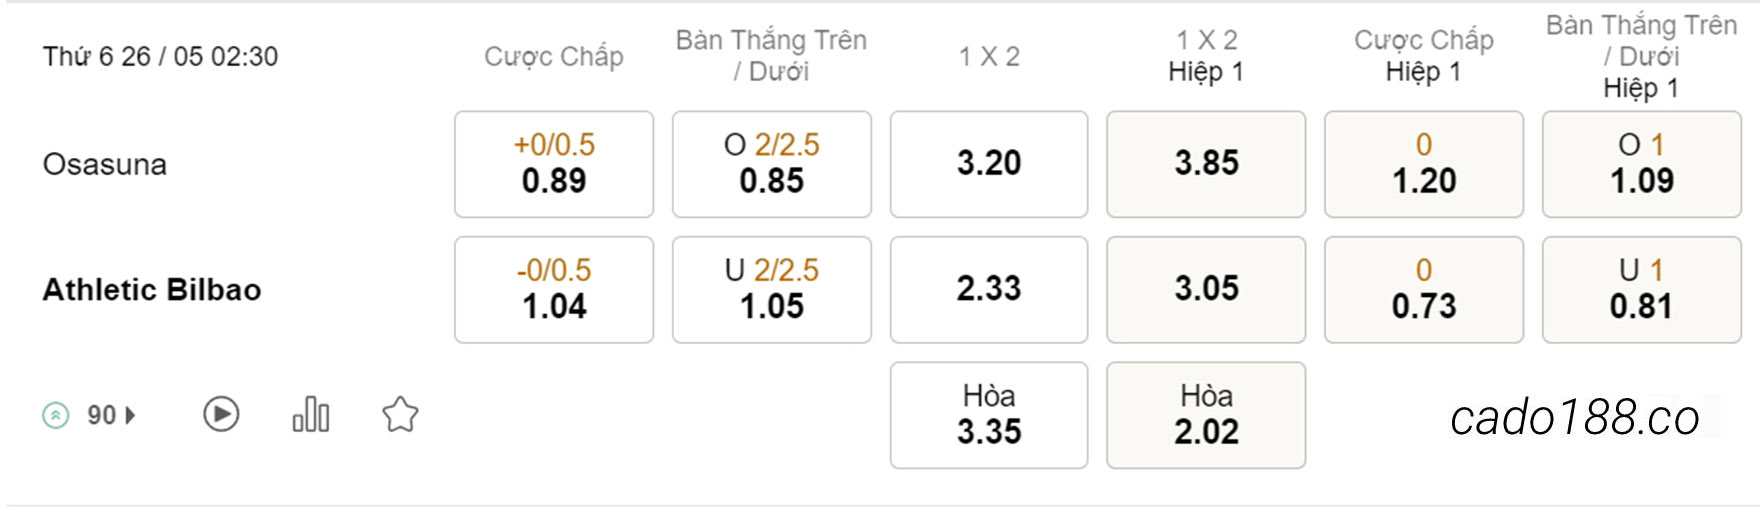
Task: Open the Athletic Bilbao team name
Action: click(x=152, y=290)
